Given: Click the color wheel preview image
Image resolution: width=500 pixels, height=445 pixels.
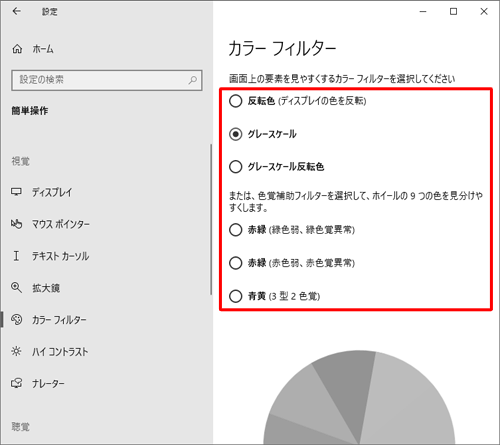Looking at the screenshot, I should [x=359, y=397].
